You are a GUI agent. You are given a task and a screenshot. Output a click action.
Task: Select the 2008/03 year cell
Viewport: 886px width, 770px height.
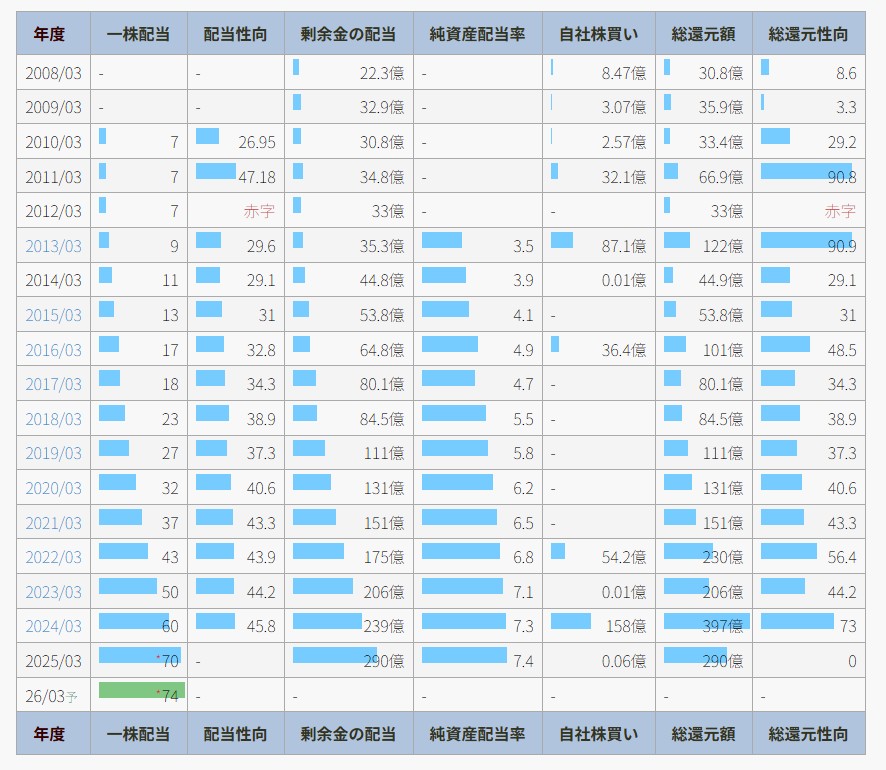click(x=54, y=73)
